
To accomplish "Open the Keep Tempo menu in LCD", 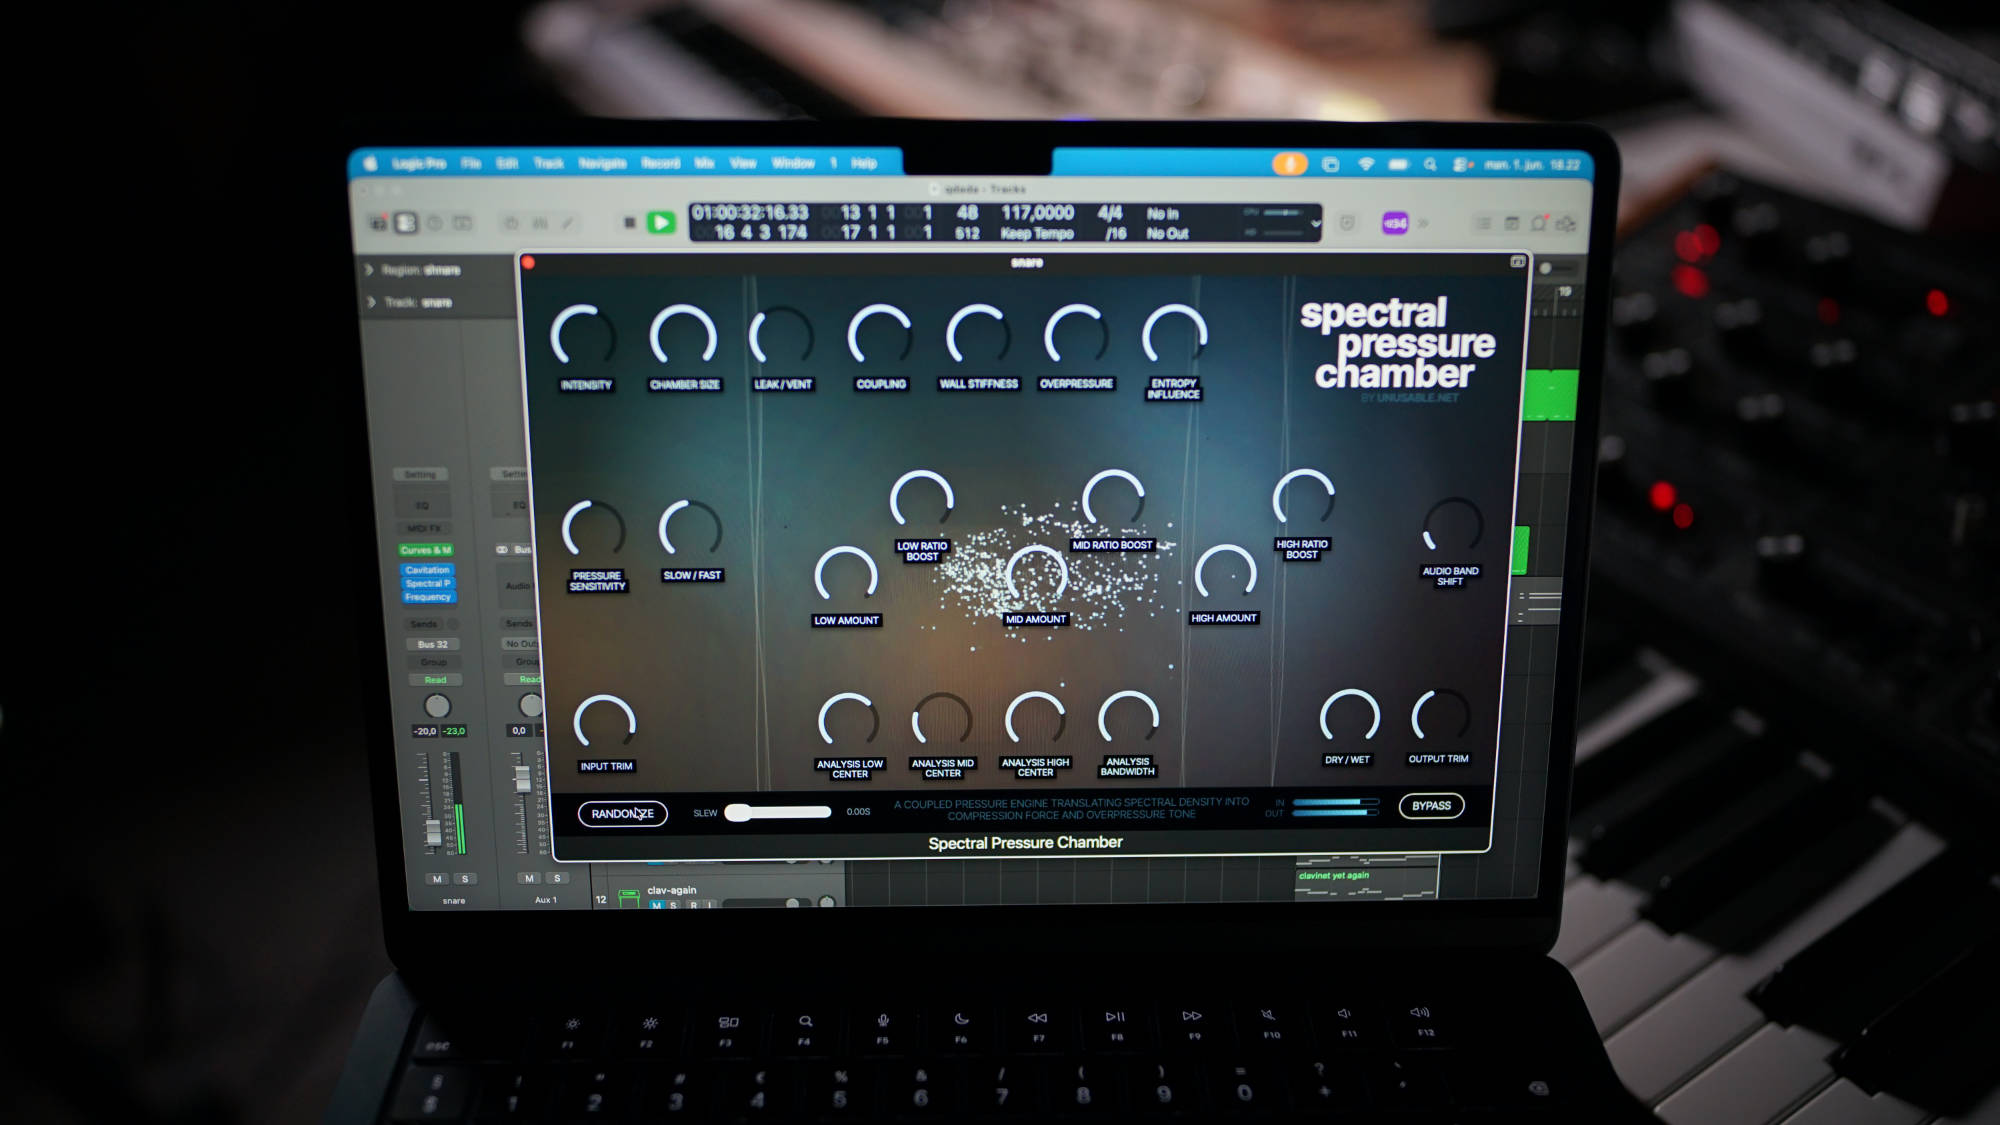I will pos(1037,234).
